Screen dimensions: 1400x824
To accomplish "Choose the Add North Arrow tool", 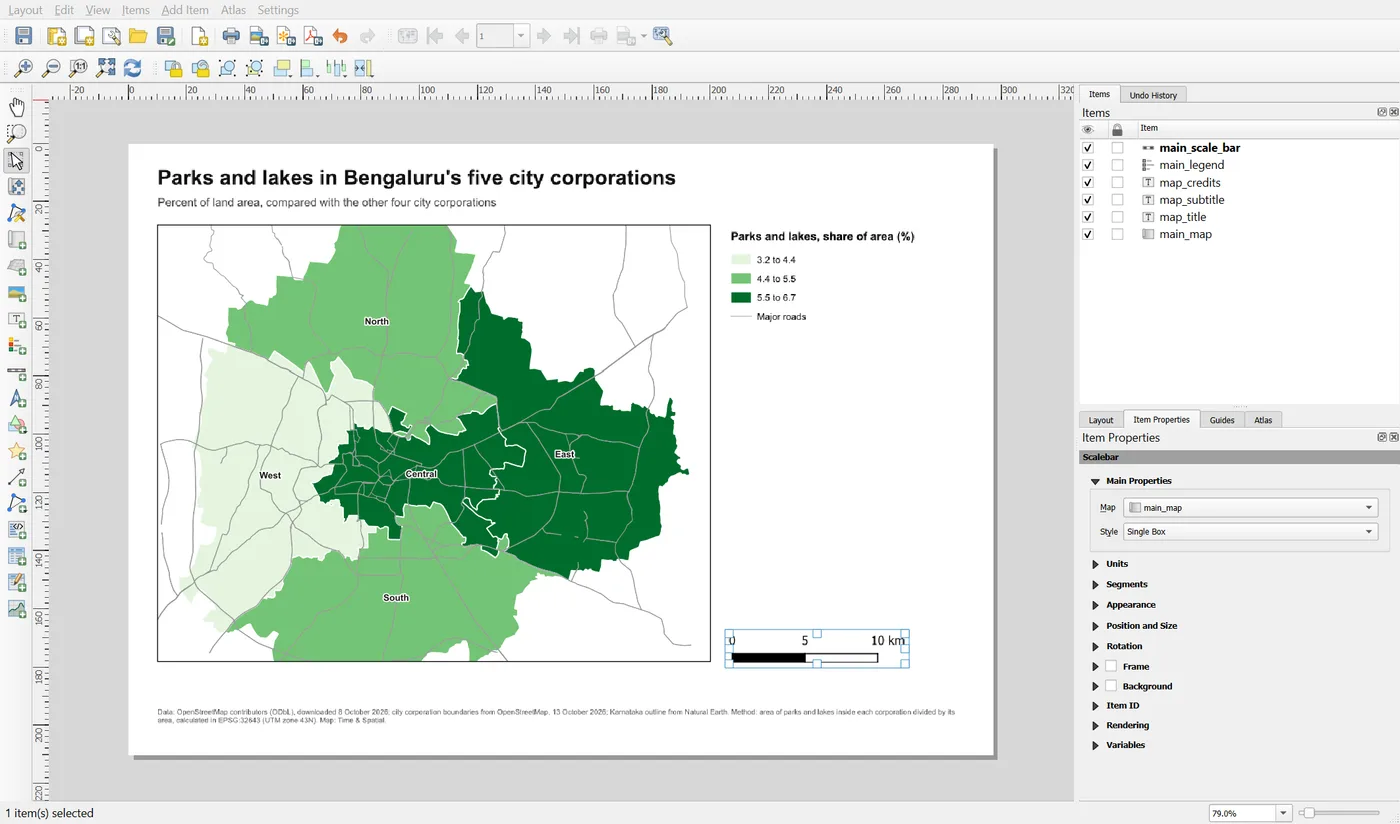I will 17,399.
